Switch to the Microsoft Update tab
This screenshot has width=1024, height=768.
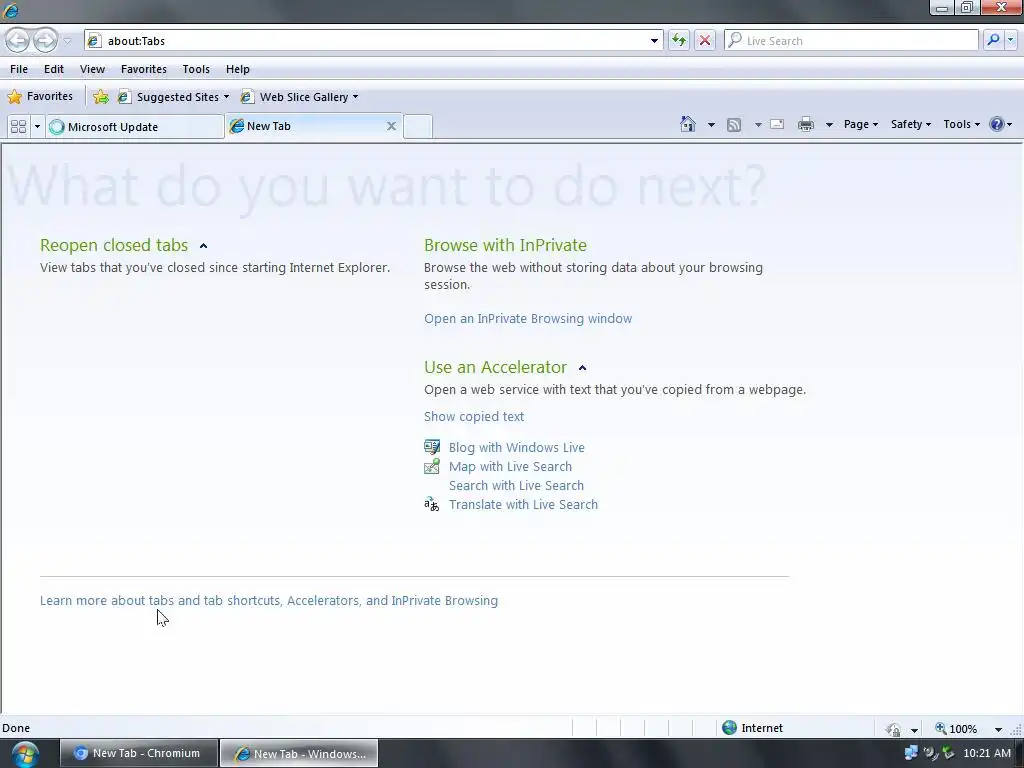(x=135, y=127)
